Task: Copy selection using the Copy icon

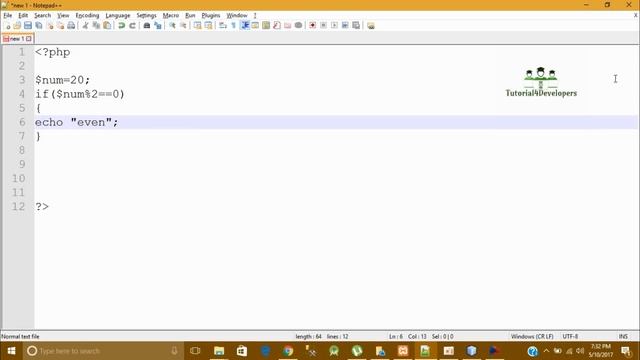Action: 96,26
